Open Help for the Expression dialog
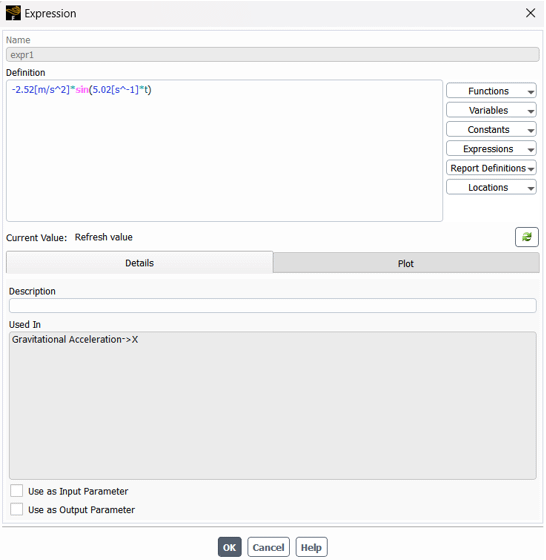Viewport: 546px width, 560px height. point(311,547)
